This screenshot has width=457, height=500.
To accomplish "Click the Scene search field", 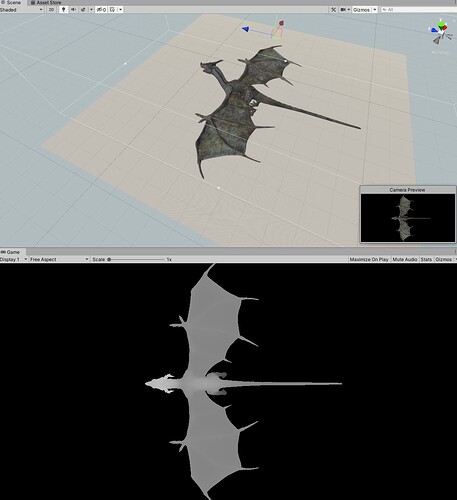I will coord(419,10).
